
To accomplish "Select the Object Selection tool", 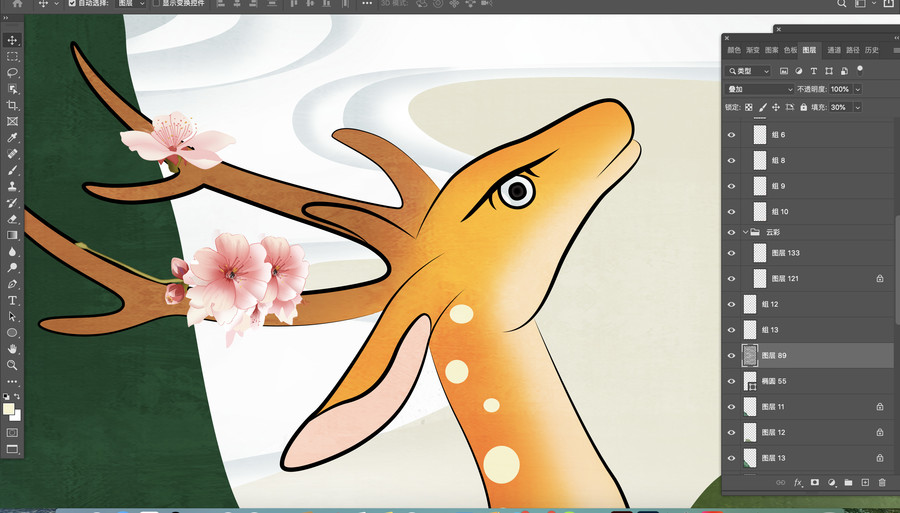I will pos(12,89).
